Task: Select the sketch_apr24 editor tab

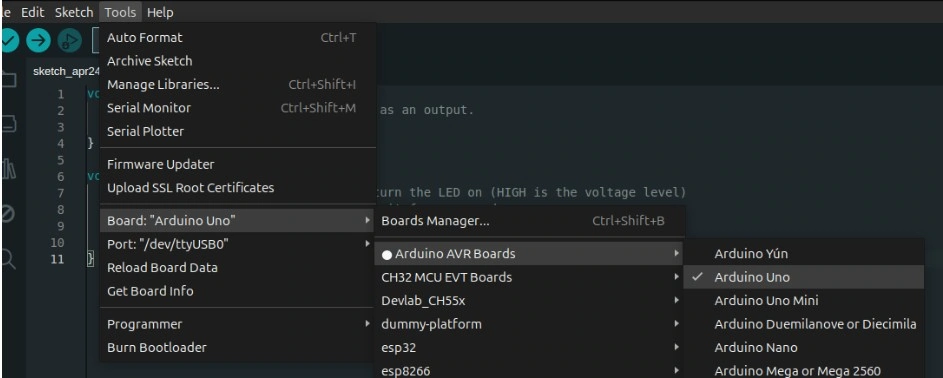Action: pos(63,72)
